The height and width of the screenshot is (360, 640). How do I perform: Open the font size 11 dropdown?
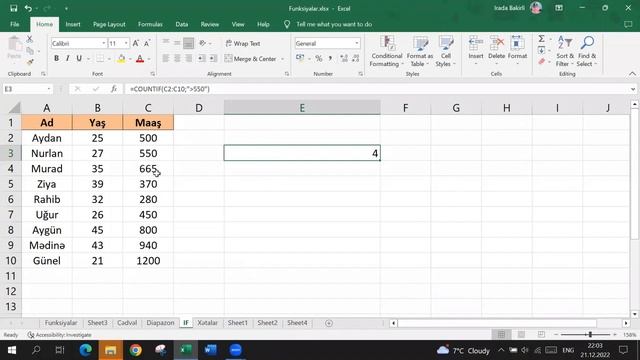pos(126,43)
